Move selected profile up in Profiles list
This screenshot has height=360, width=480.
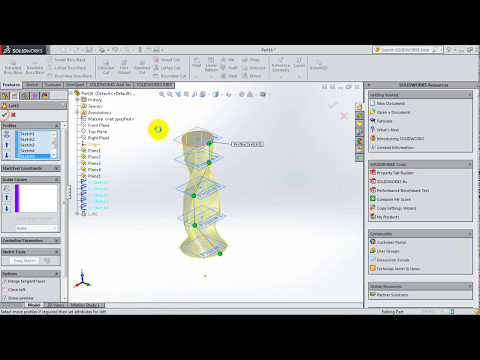click(6, 145)
